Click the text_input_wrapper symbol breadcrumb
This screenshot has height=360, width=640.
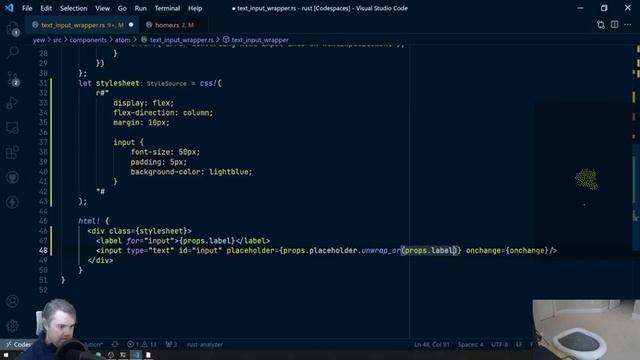[x=256, y=40]
